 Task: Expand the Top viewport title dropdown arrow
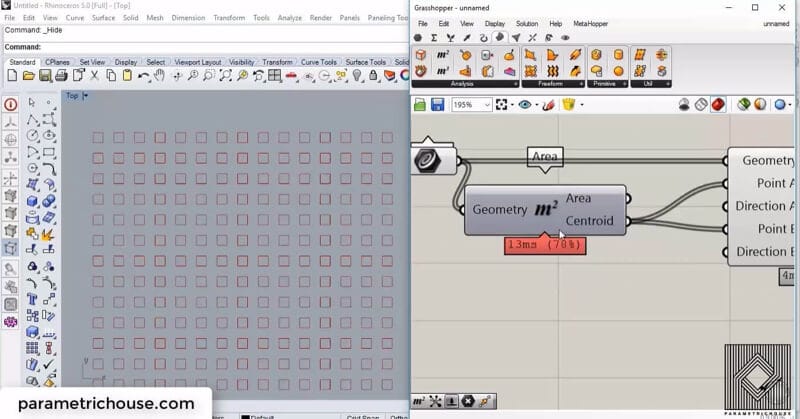[x=86, y=96]
